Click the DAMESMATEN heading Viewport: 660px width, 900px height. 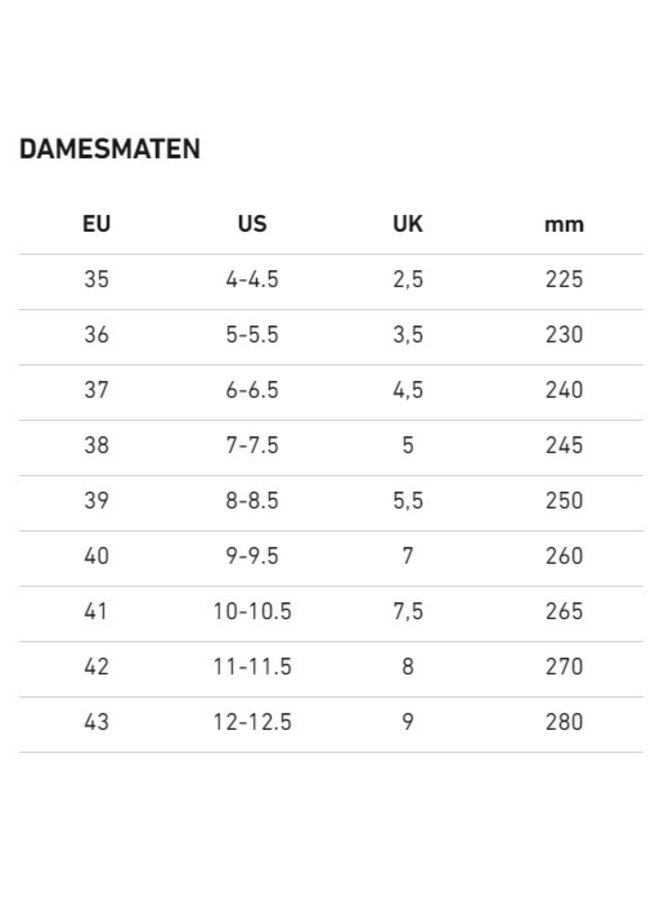[x=110, y=149]
